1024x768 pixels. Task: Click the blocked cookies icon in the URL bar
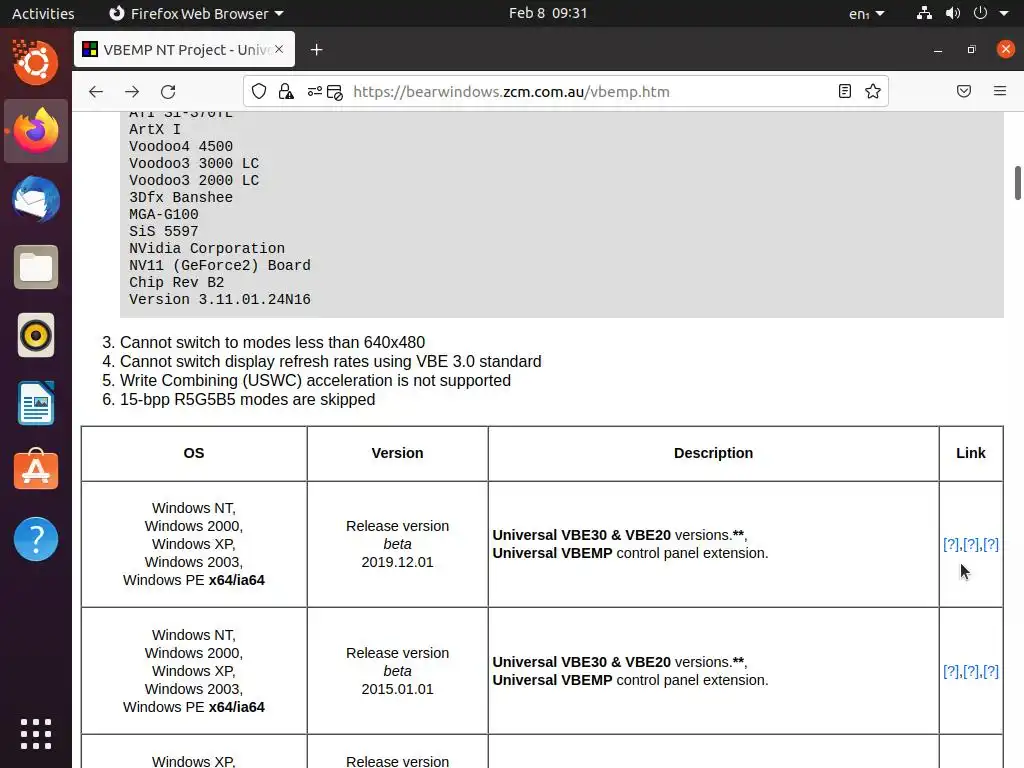[x=335, y=92]
